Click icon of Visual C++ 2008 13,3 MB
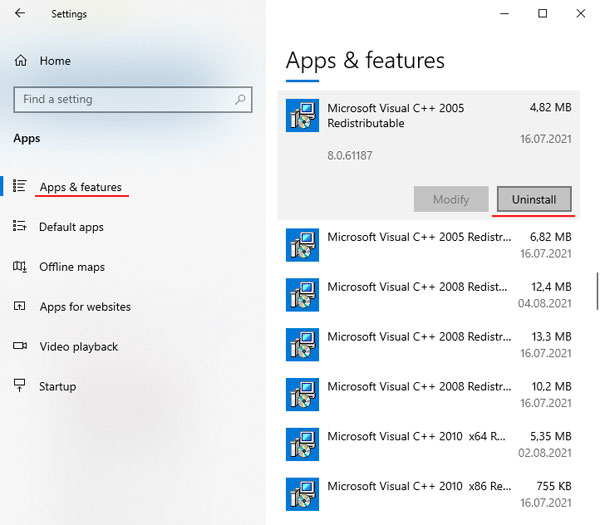The width and height of the screenshot is (600, 525). [x=302, y=344]
